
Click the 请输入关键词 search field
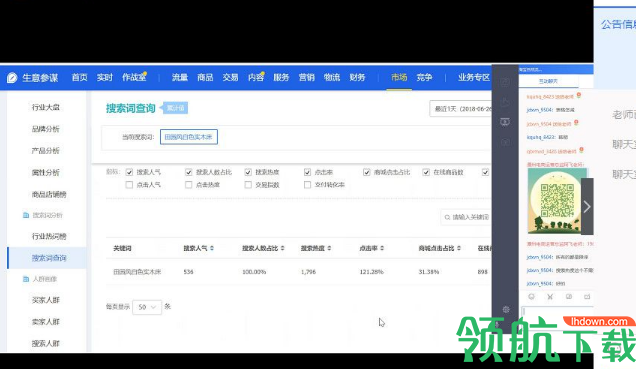(466, 217)
